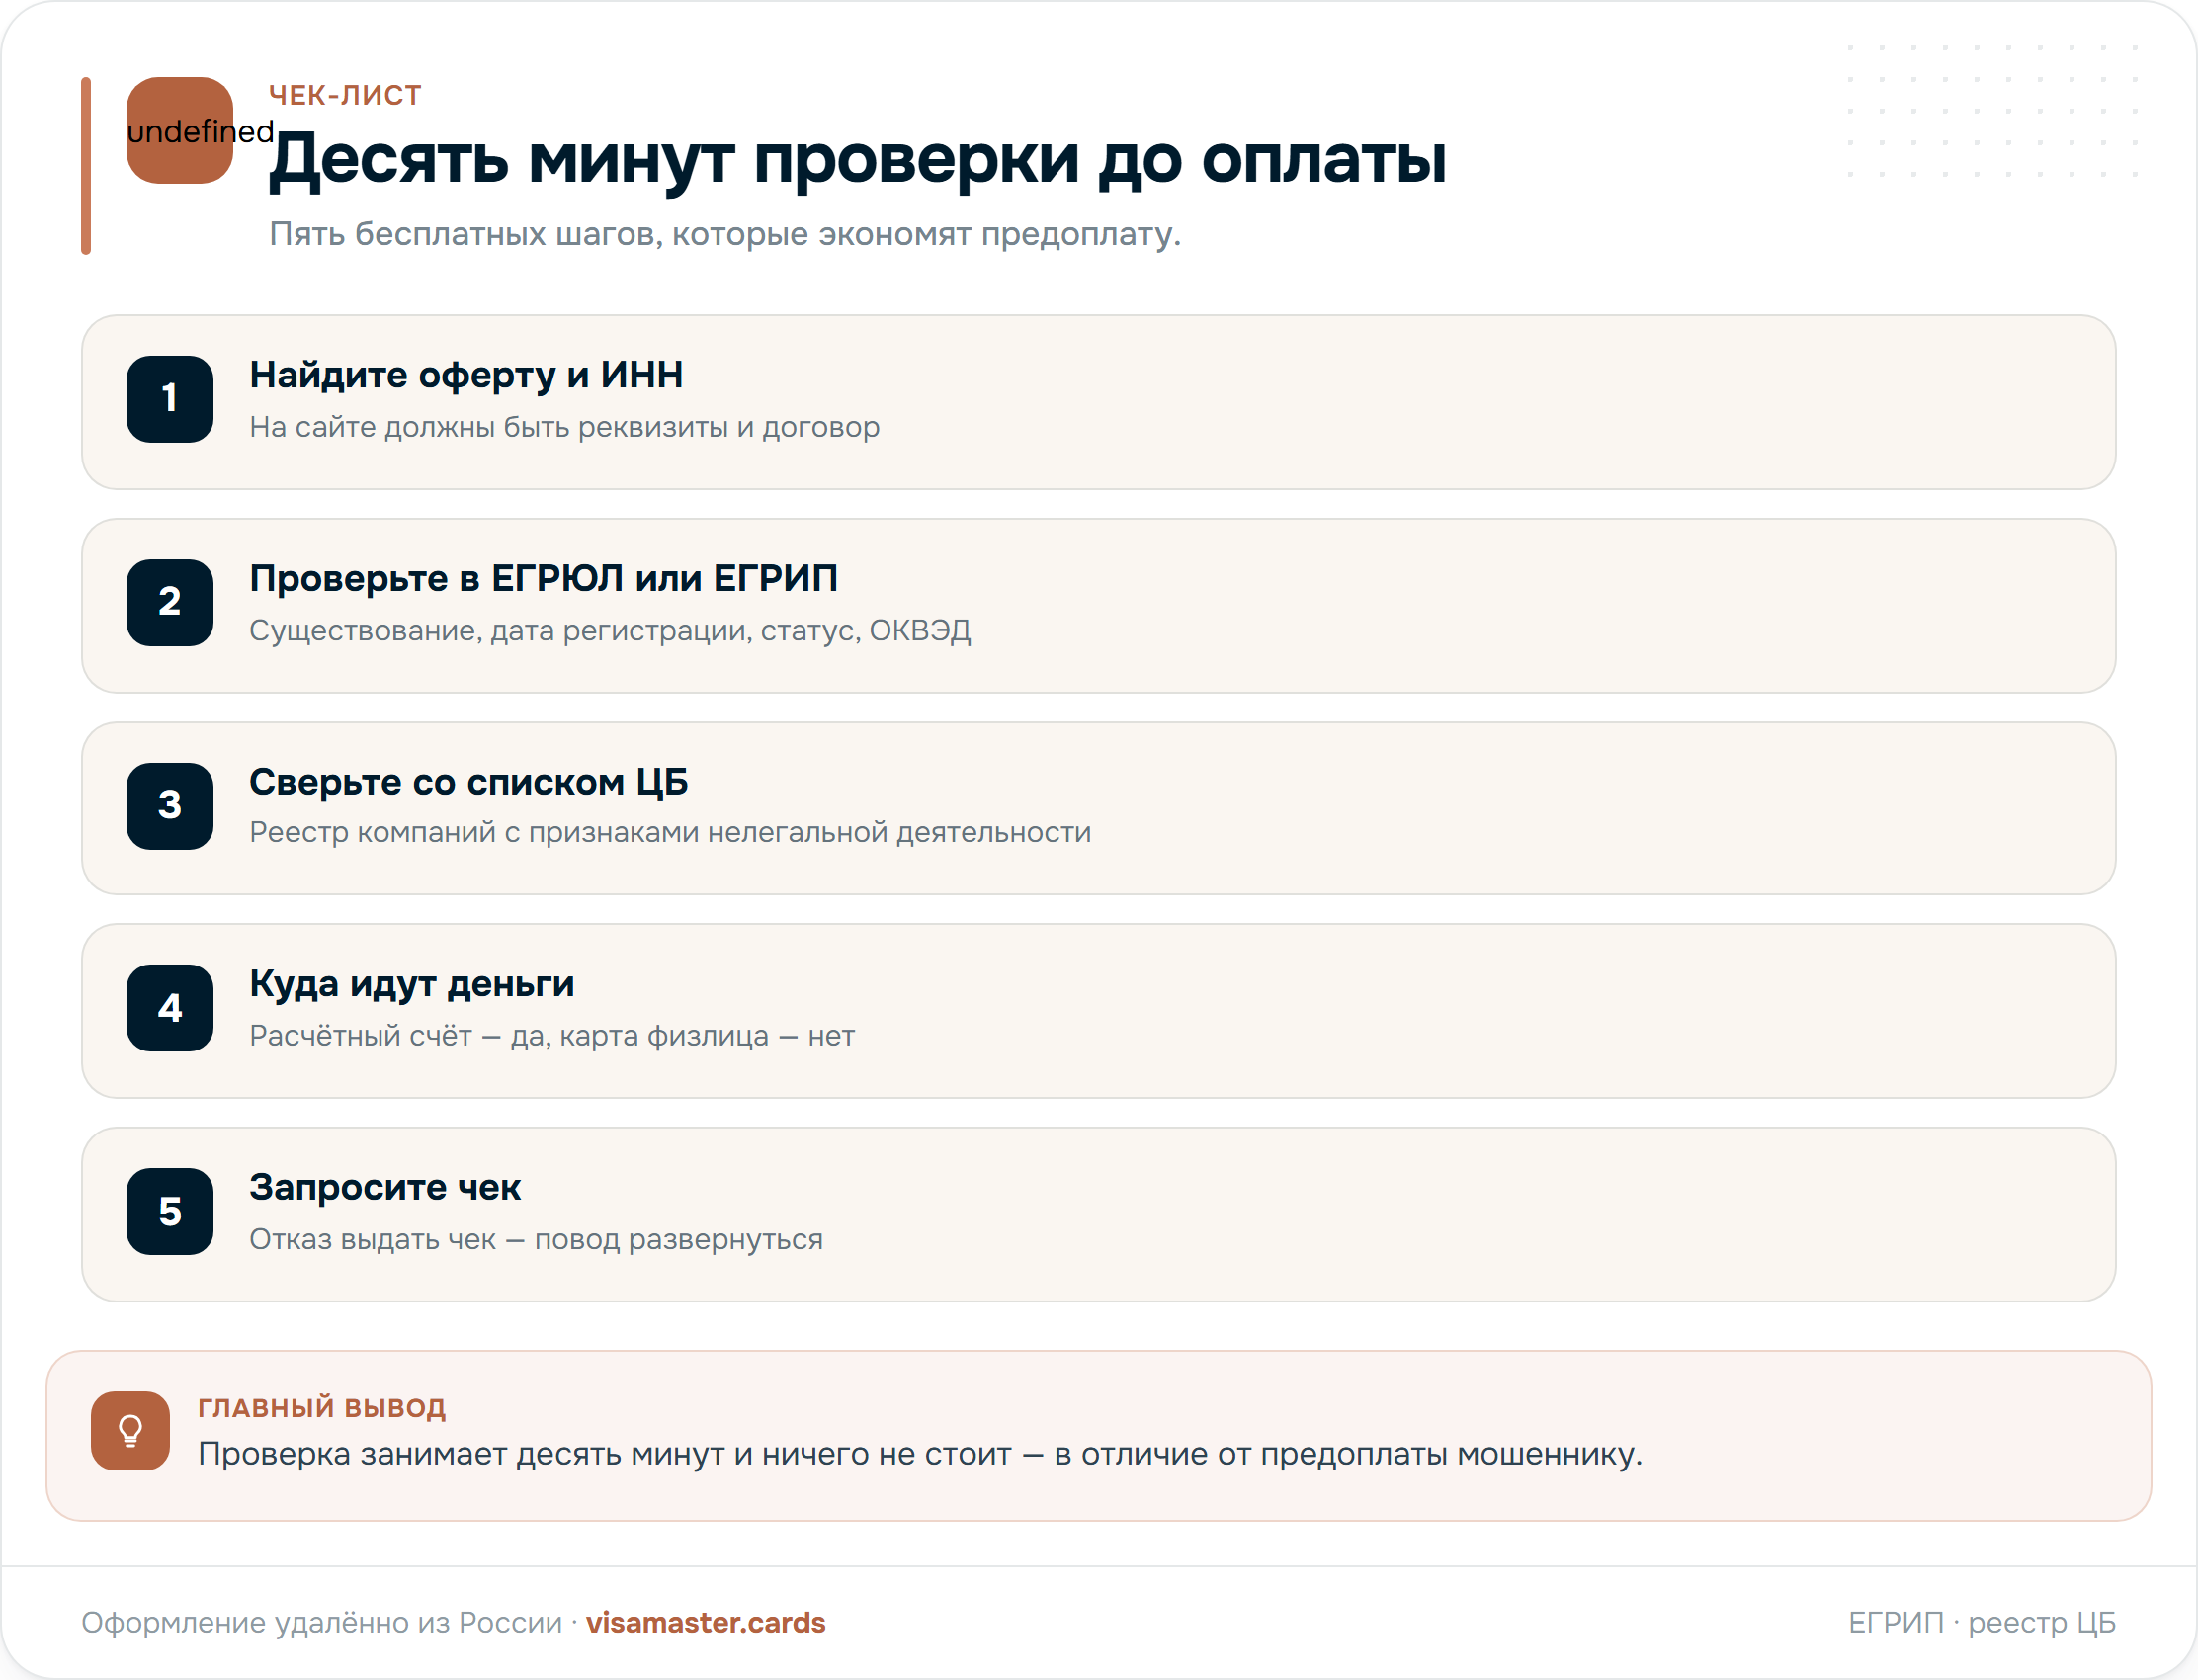Click 'Существование, дата регистрации, статус, ОКВЭД'
The height and width of the screenshot is (1680, 2198).
tap(610, 631)
